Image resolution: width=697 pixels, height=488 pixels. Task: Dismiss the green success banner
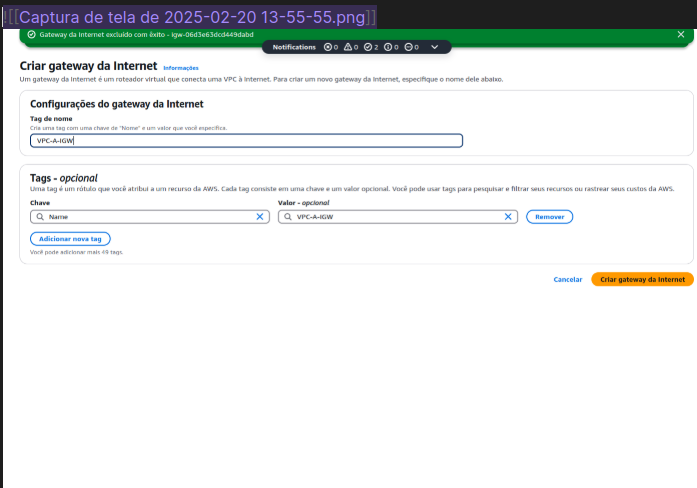679,34
